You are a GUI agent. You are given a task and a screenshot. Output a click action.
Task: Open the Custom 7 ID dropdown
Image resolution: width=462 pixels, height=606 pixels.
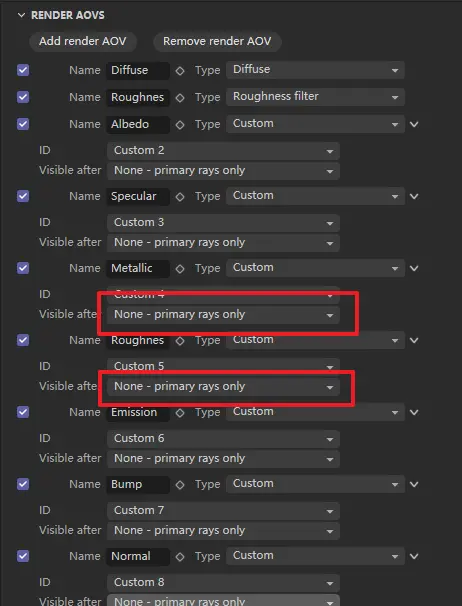tap(223, 511)
